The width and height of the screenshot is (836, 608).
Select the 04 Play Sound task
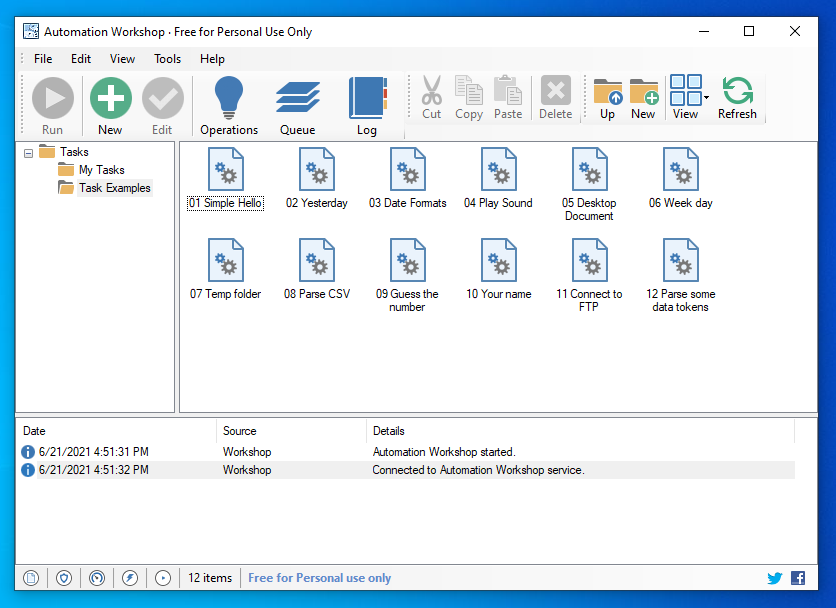[499, 179]
